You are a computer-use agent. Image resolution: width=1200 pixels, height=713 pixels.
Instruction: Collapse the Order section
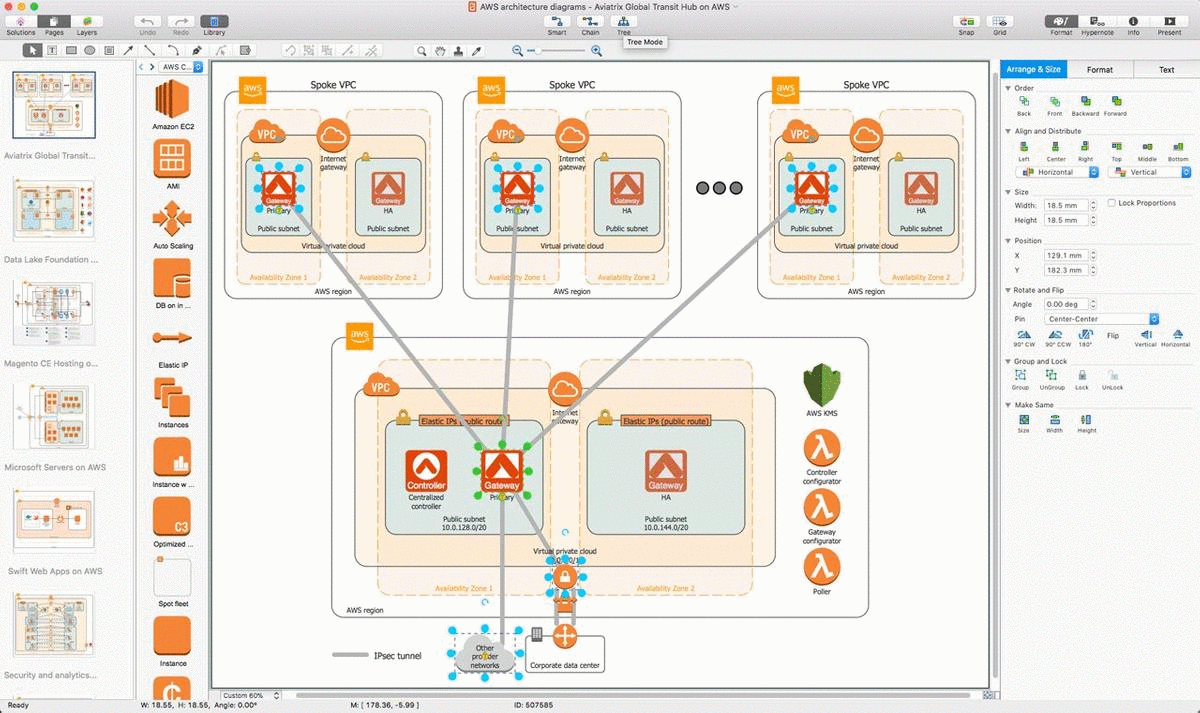(x=1008, y=88)
